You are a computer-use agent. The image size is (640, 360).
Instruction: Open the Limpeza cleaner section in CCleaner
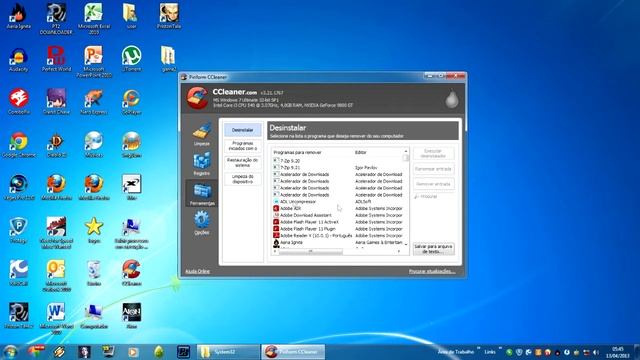coord(202,134)
